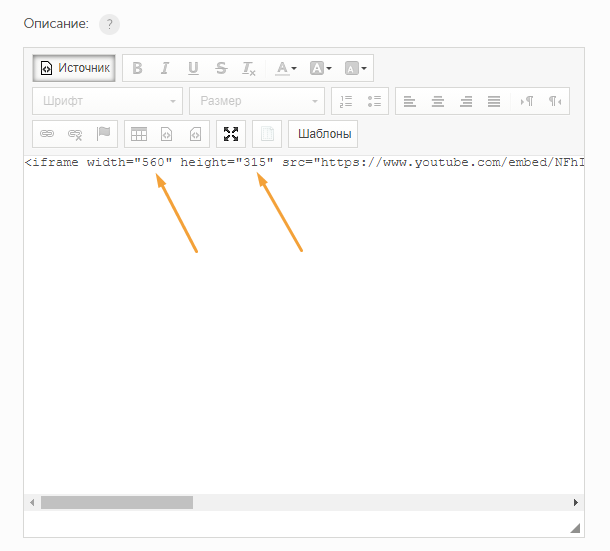Center-align the text
The image size is (610, 551).
438,101
